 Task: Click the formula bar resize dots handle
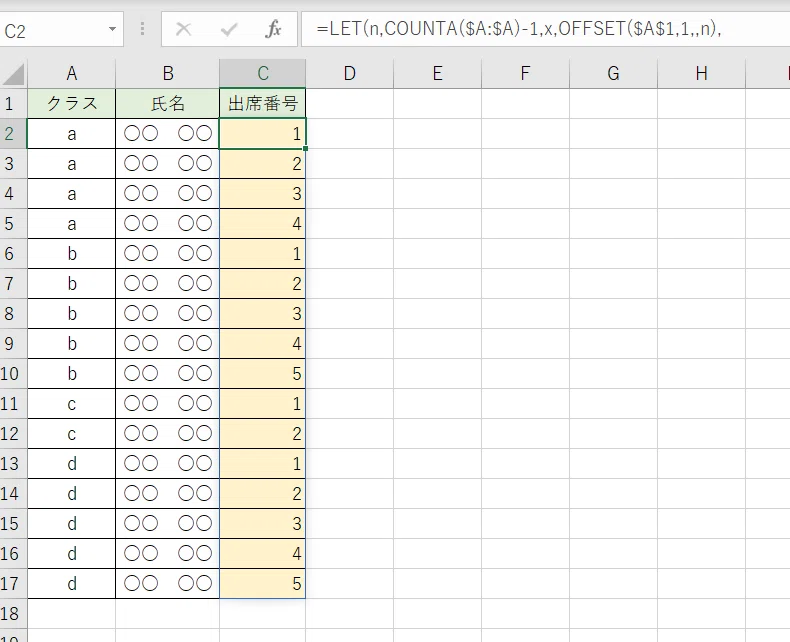tap(143, 29)
